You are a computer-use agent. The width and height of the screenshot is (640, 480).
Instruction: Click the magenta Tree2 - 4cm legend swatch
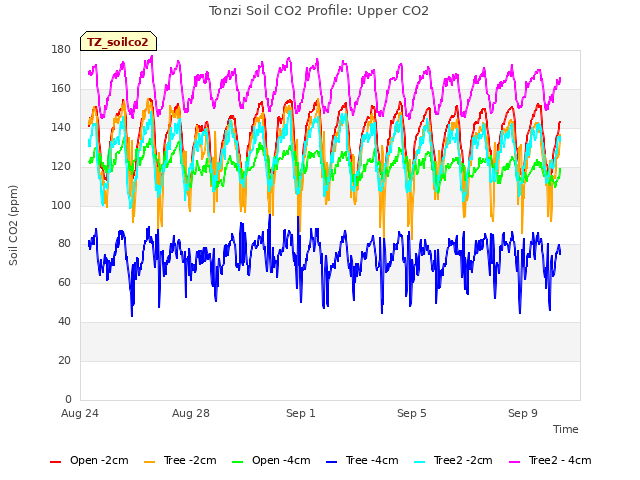[x=515, y=462]
